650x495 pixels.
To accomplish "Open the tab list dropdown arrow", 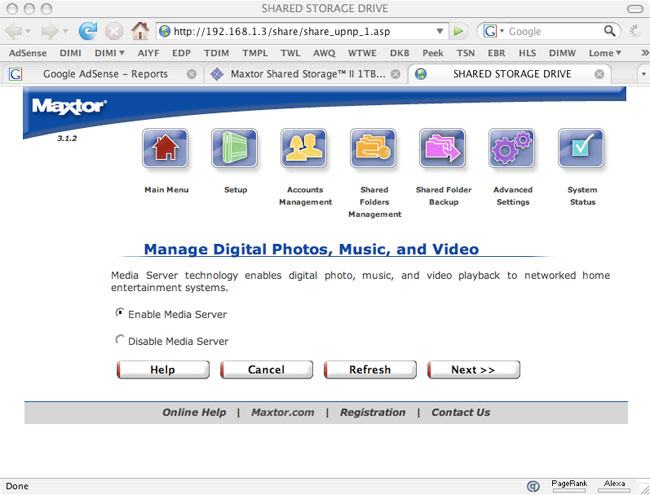I will [643, 74].
